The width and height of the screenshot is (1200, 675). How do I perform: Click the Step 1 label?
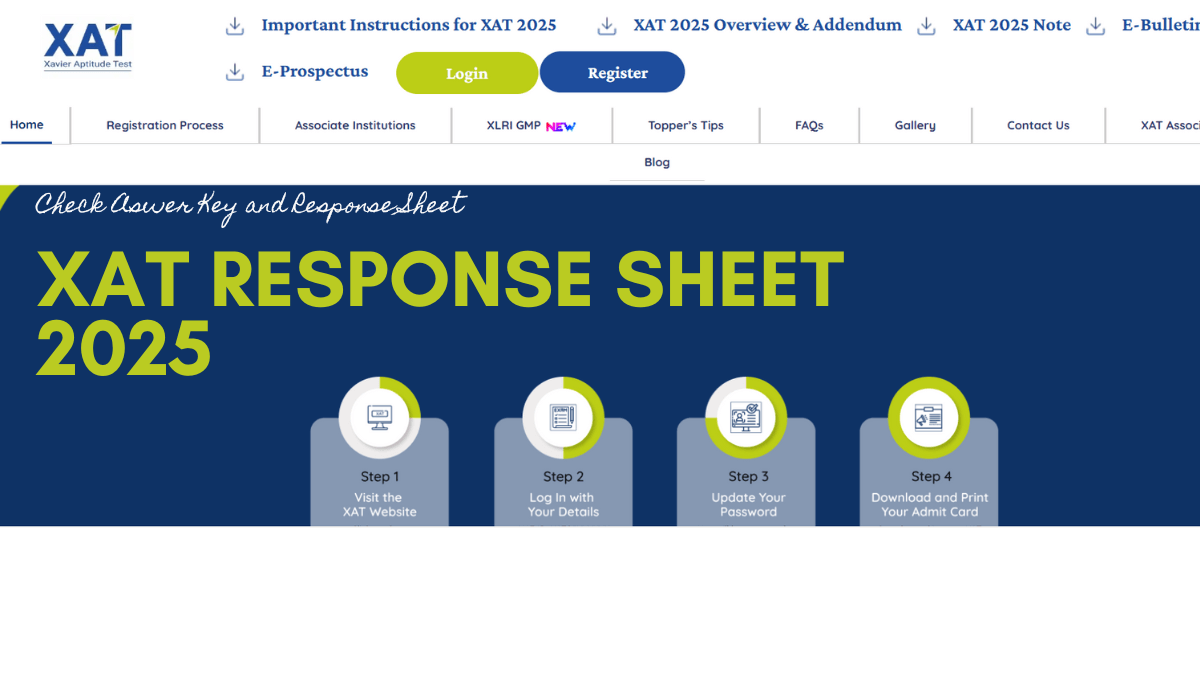coord(380,477)
